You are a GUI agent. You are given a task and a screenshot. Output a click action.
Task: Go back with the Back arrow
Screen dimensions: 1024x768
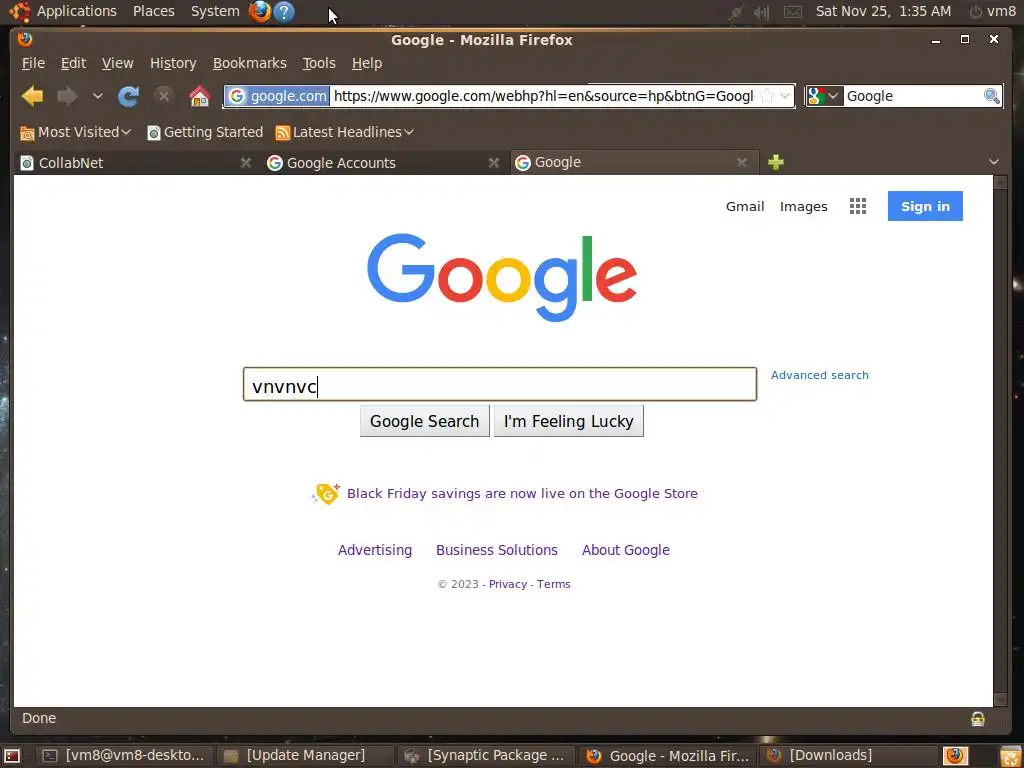[x=33, y=97]
